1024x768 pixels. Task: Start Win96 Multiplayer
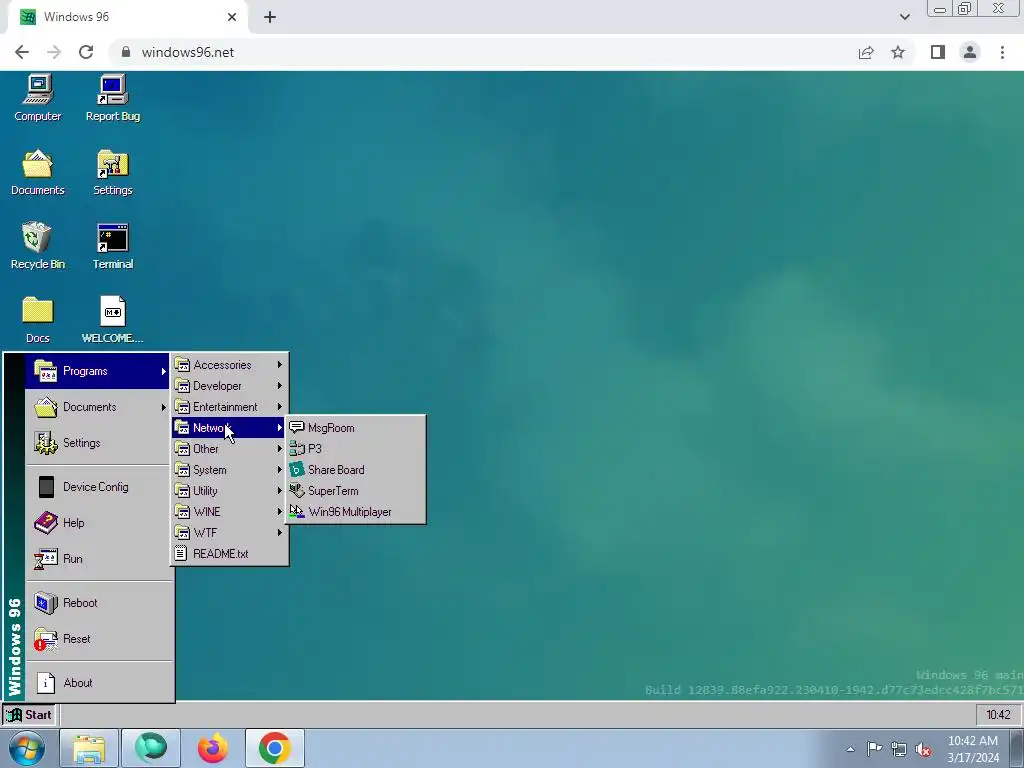pos(356,511)
